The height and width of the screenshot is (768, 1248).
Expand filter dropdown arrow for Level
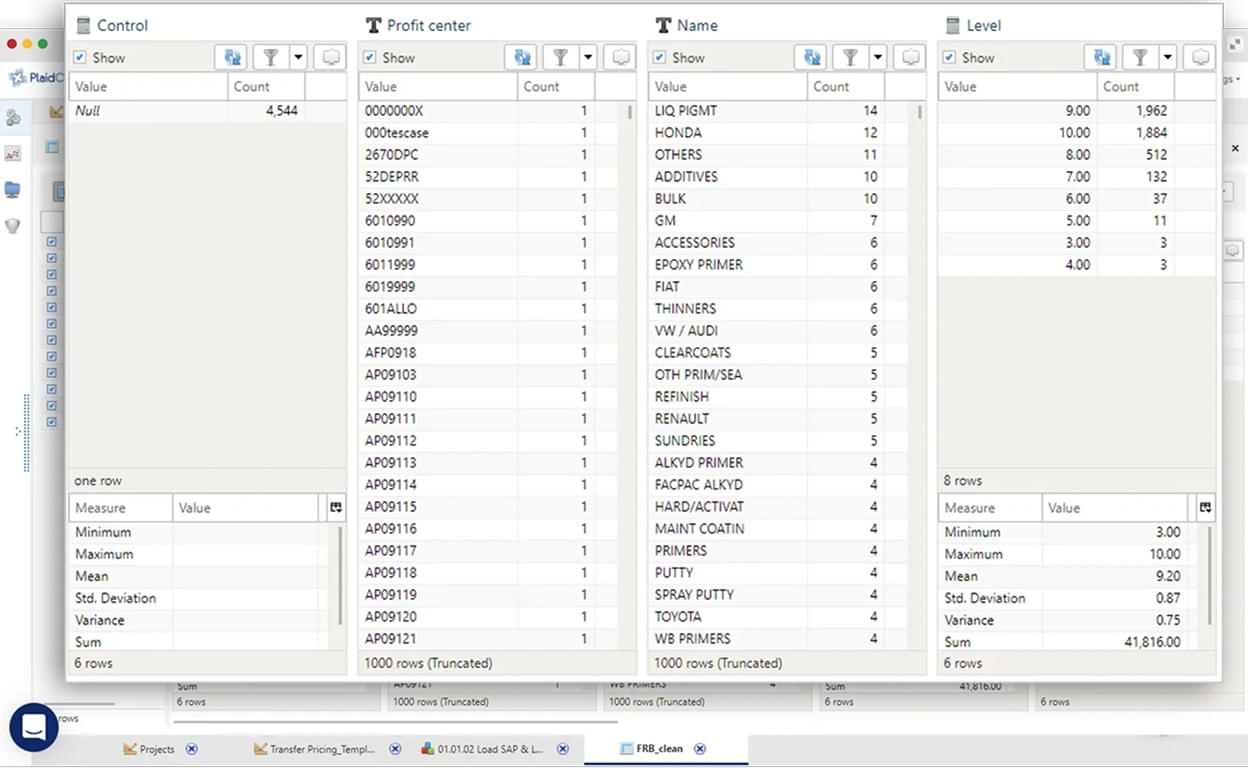1167,58
